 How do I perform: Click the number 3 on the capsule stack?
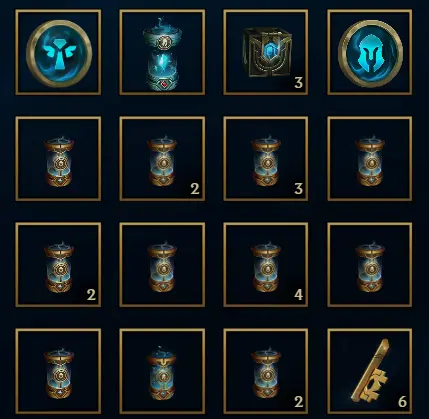[x=298, y=189]
